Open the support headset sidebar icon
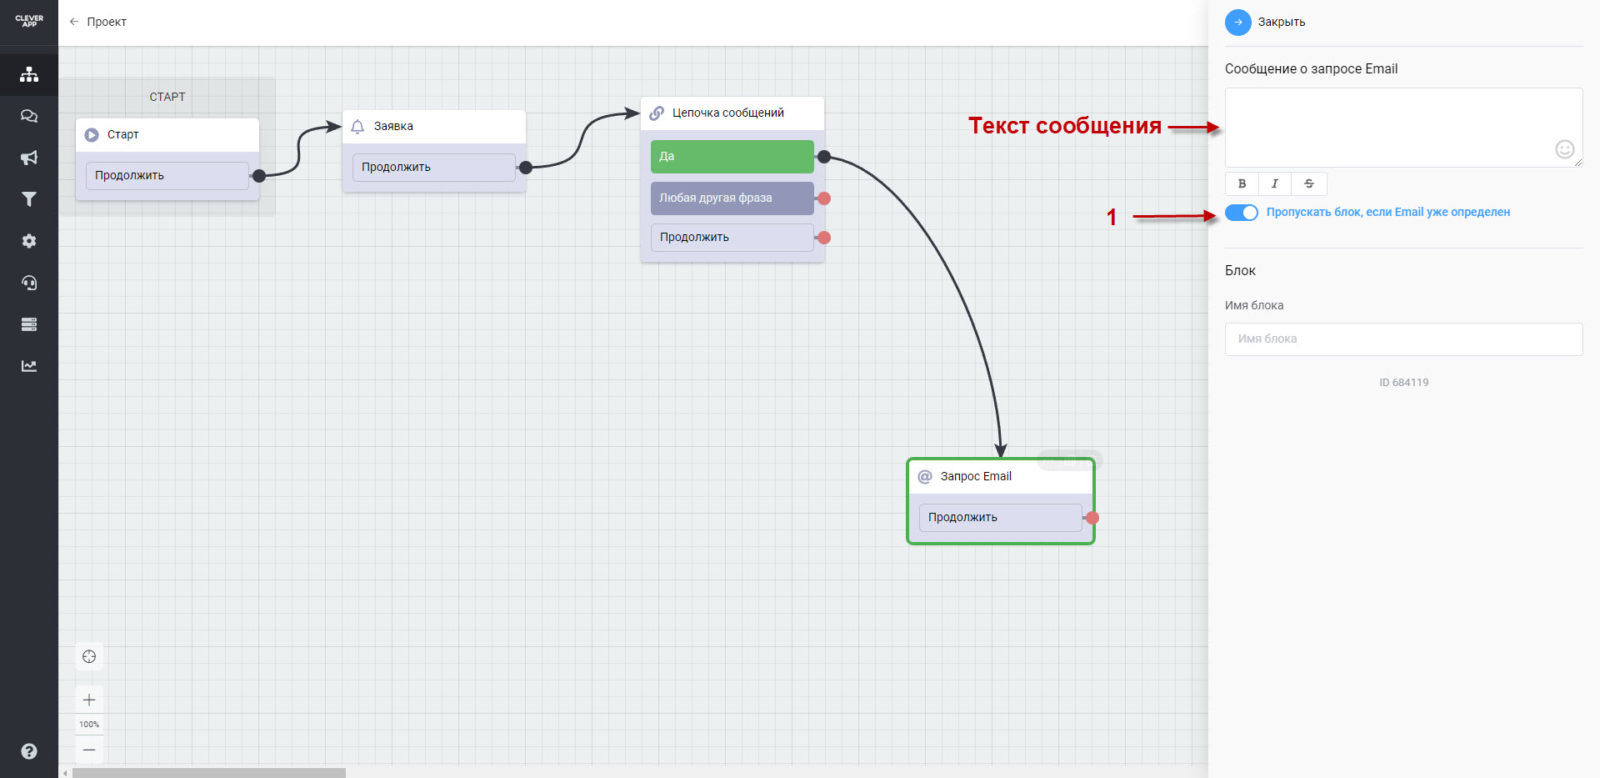1600x778 pixels. point(29,283)
